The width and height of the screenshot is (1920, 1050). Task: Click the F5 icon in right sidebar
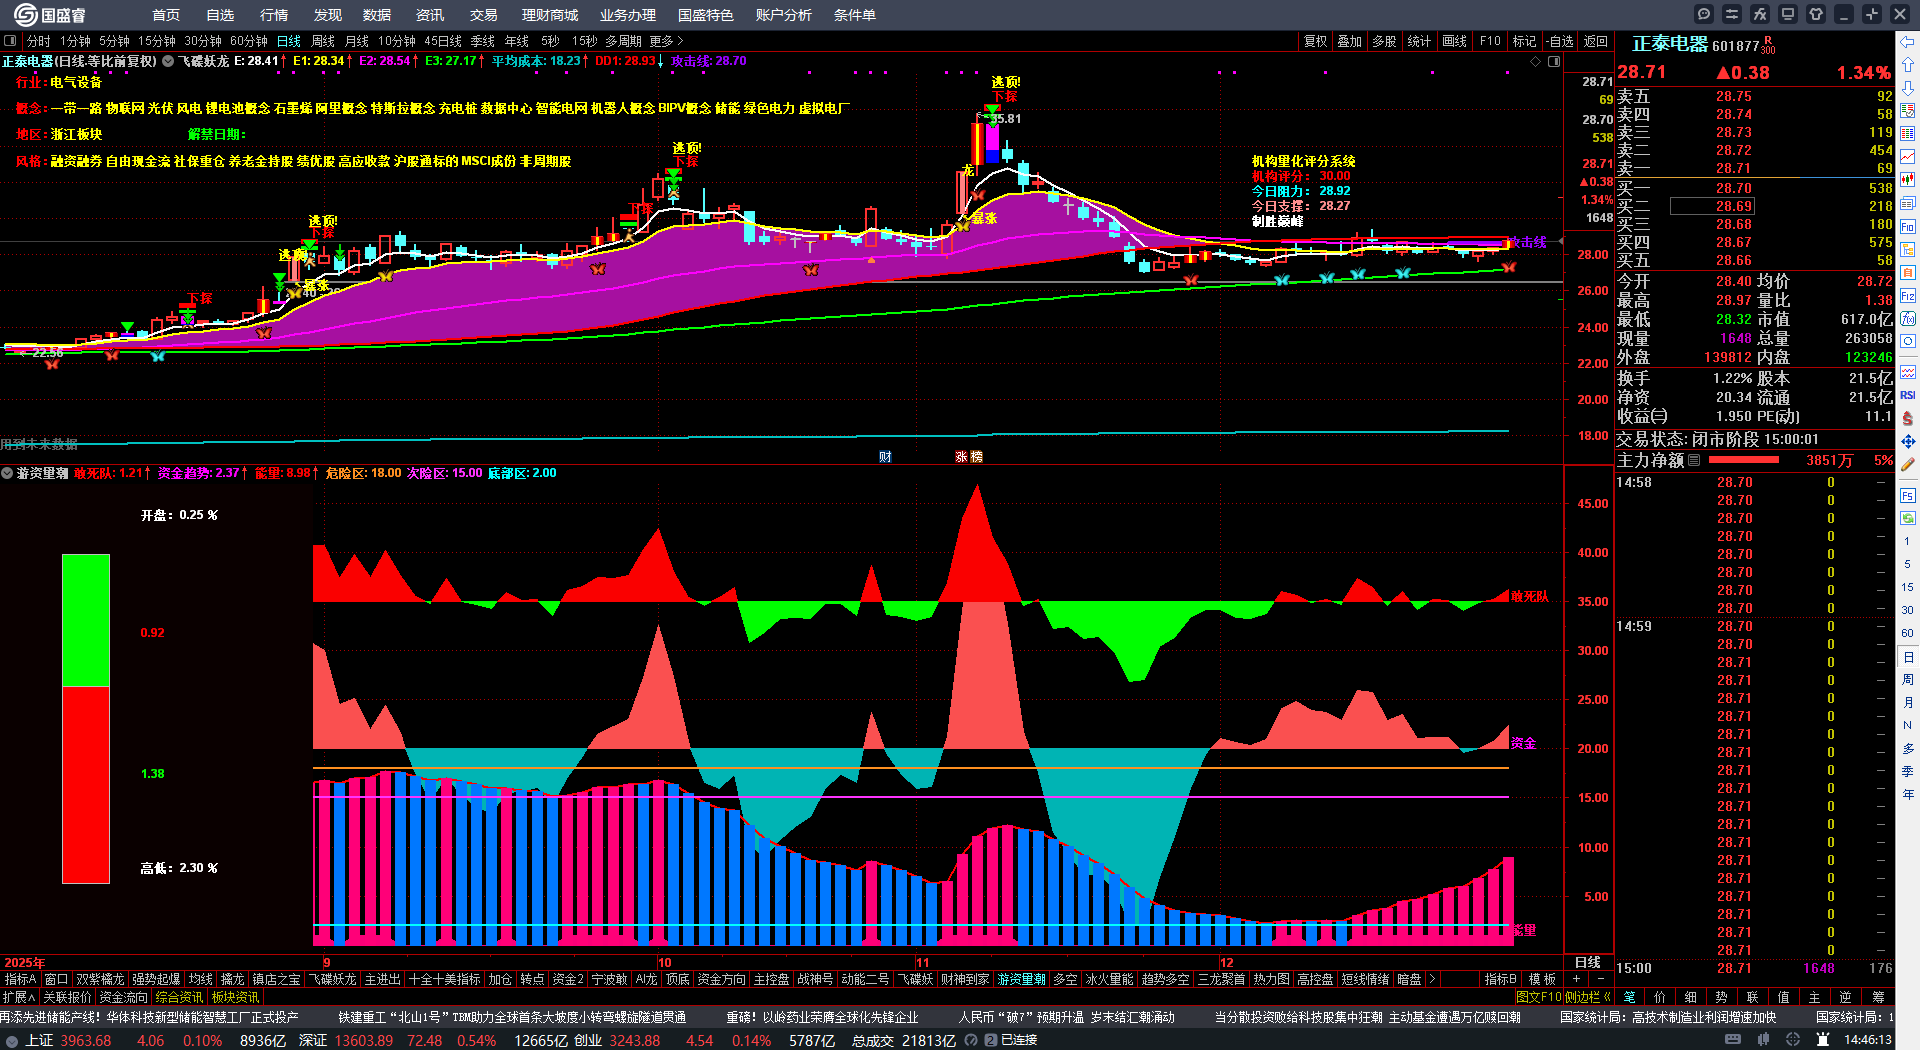click(1908, 496)
